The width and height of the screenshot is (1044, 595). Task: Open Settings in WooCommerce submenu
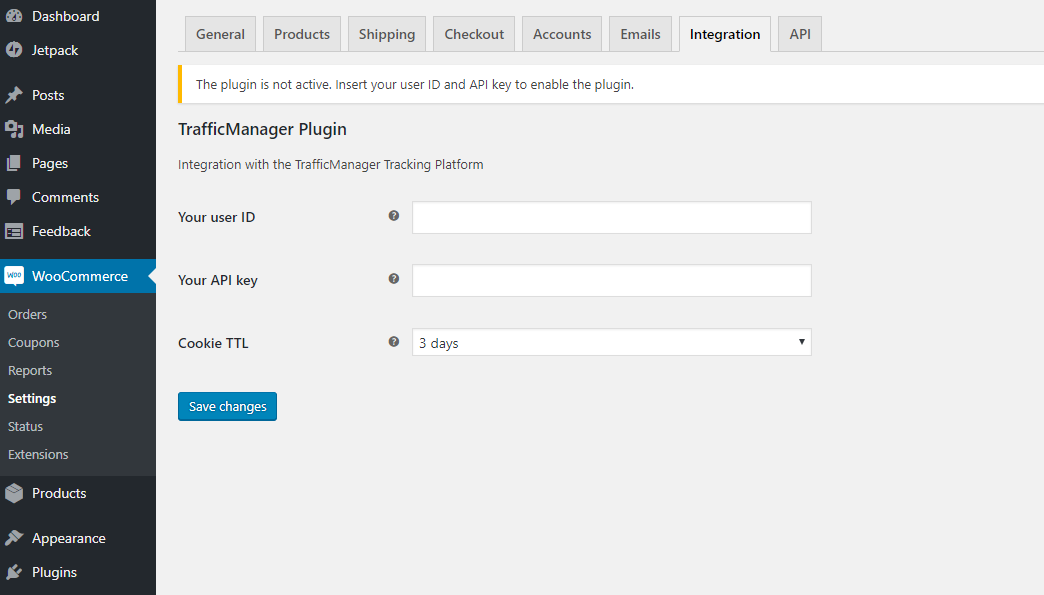click(32, 398)
